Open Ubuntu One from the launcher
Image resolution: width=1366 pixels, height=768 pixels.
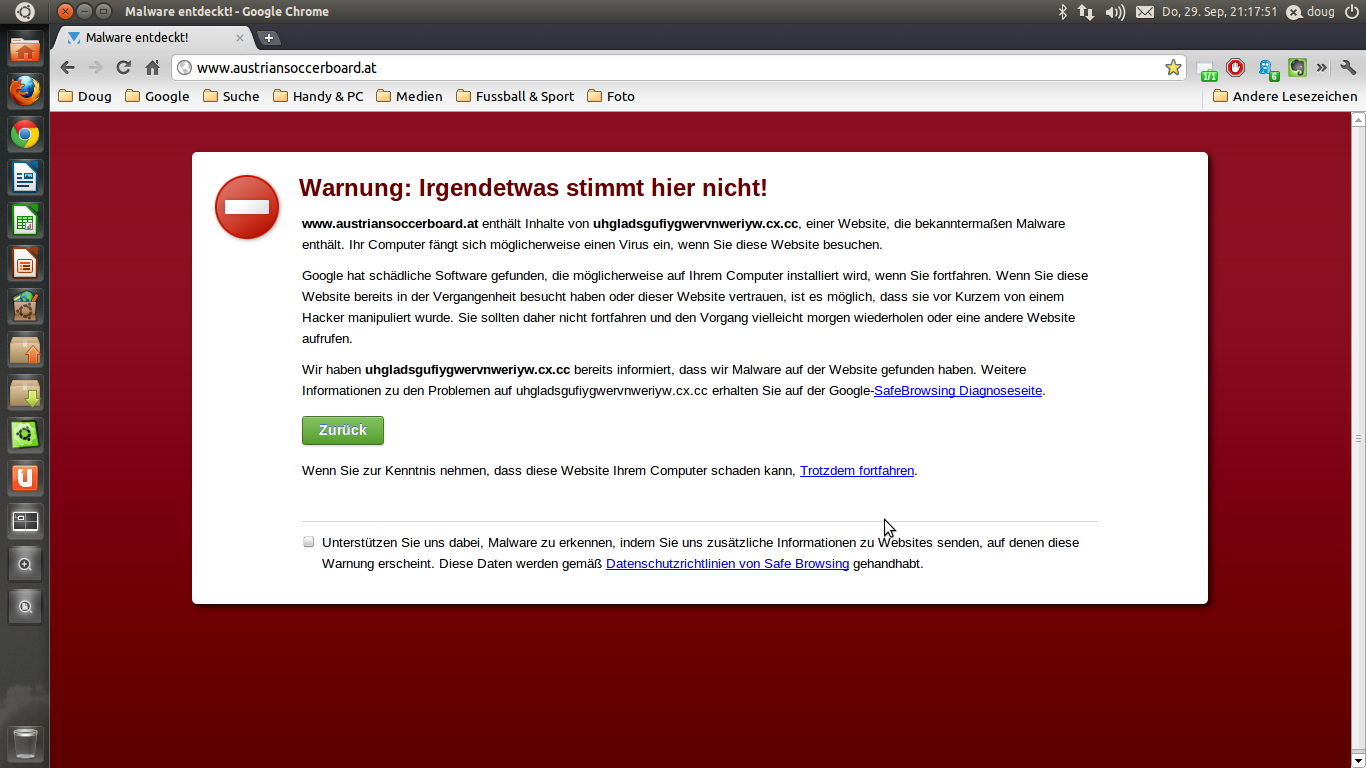[25, 478]
